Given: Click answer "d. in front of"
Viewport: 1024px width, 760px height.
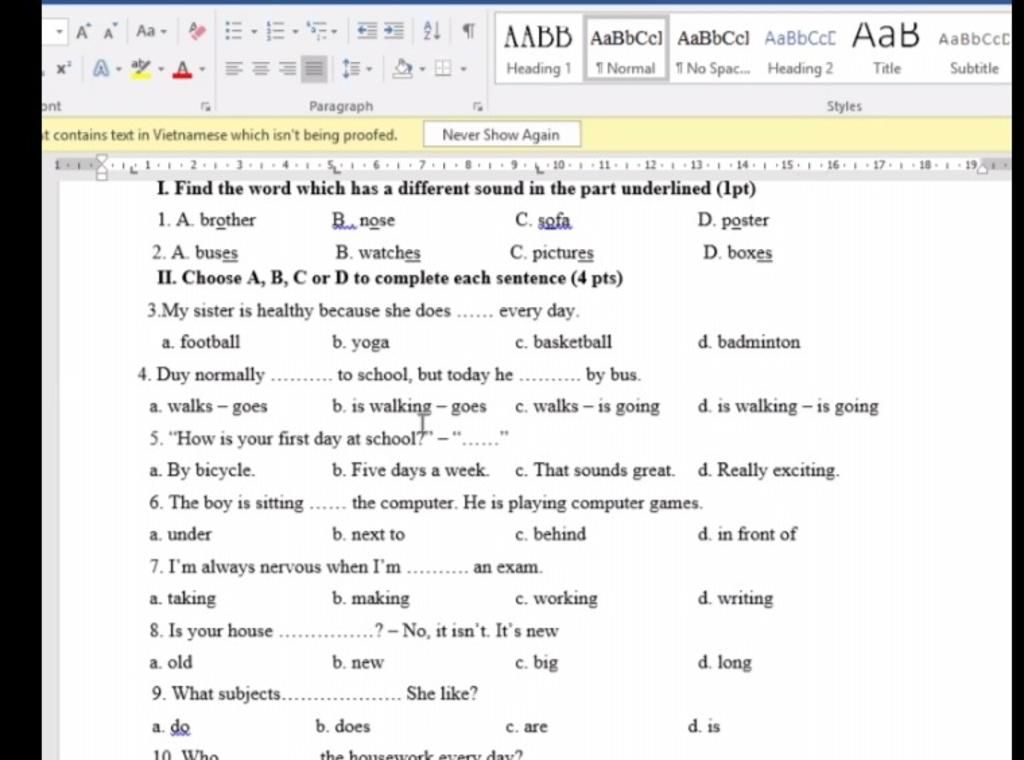Looking at the screenshot, I should [747, 534].
